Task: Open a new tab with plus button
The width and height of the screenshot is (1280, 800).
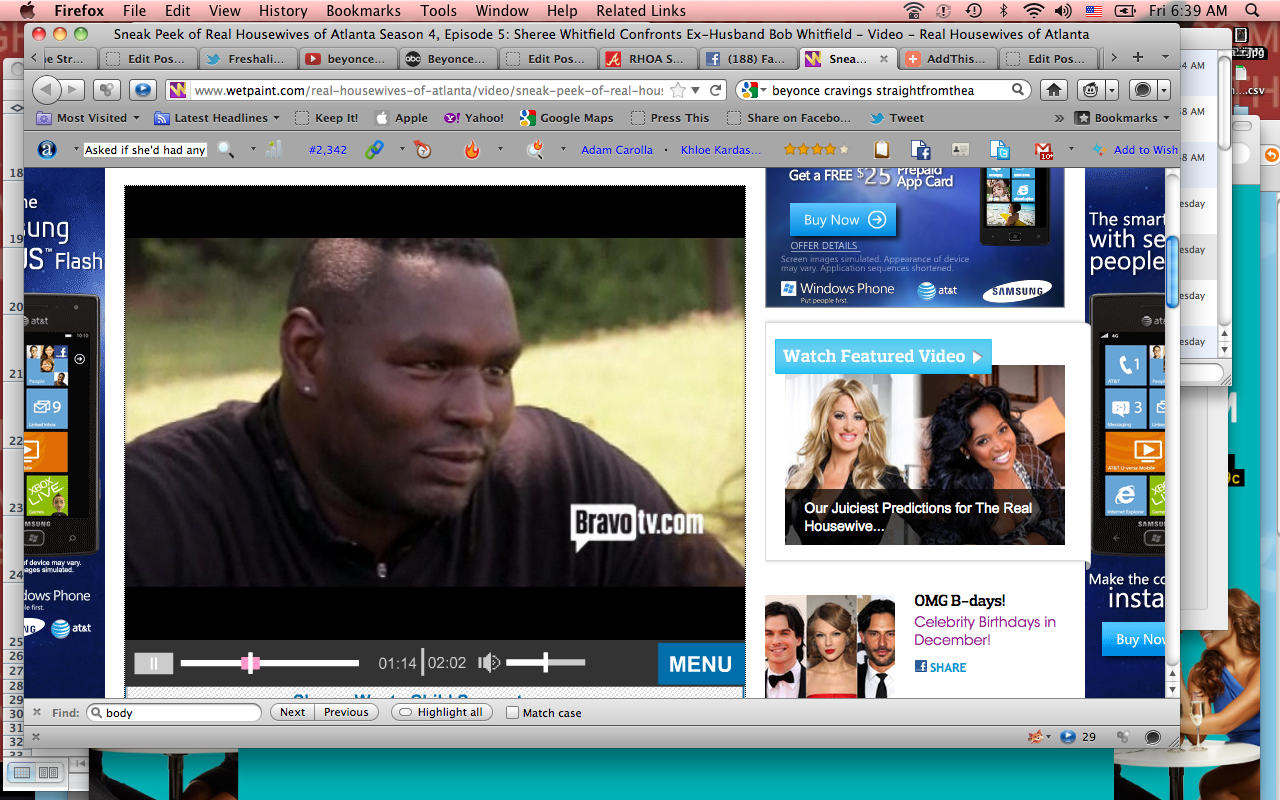Action: (x=1137, y=58)
